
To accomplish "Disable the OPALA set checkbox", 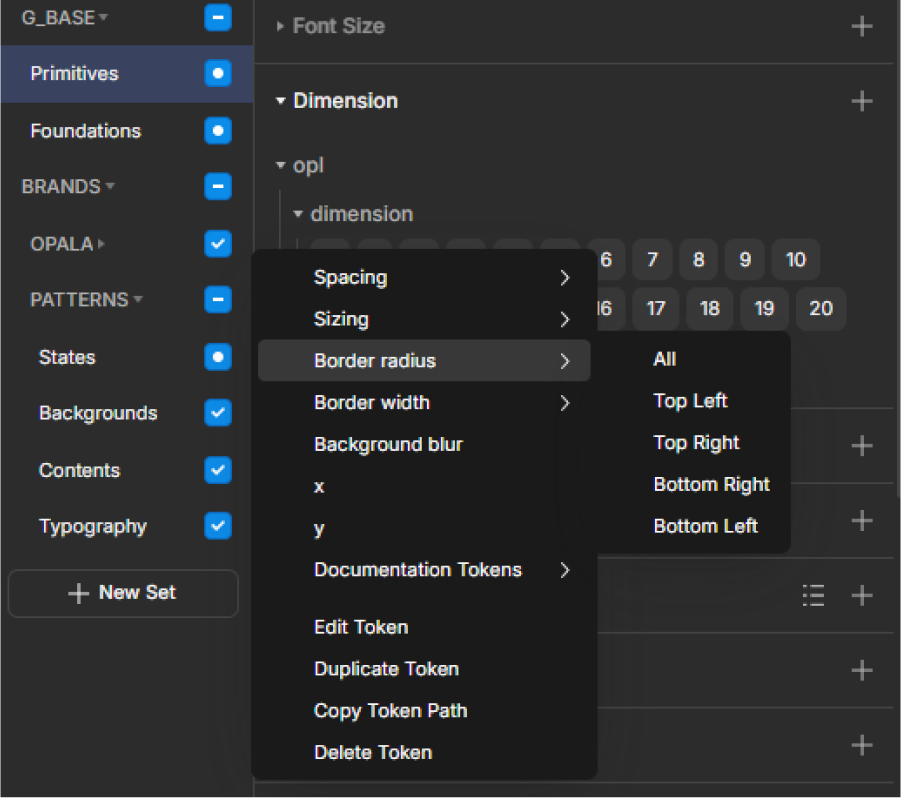I will point(217,243).
